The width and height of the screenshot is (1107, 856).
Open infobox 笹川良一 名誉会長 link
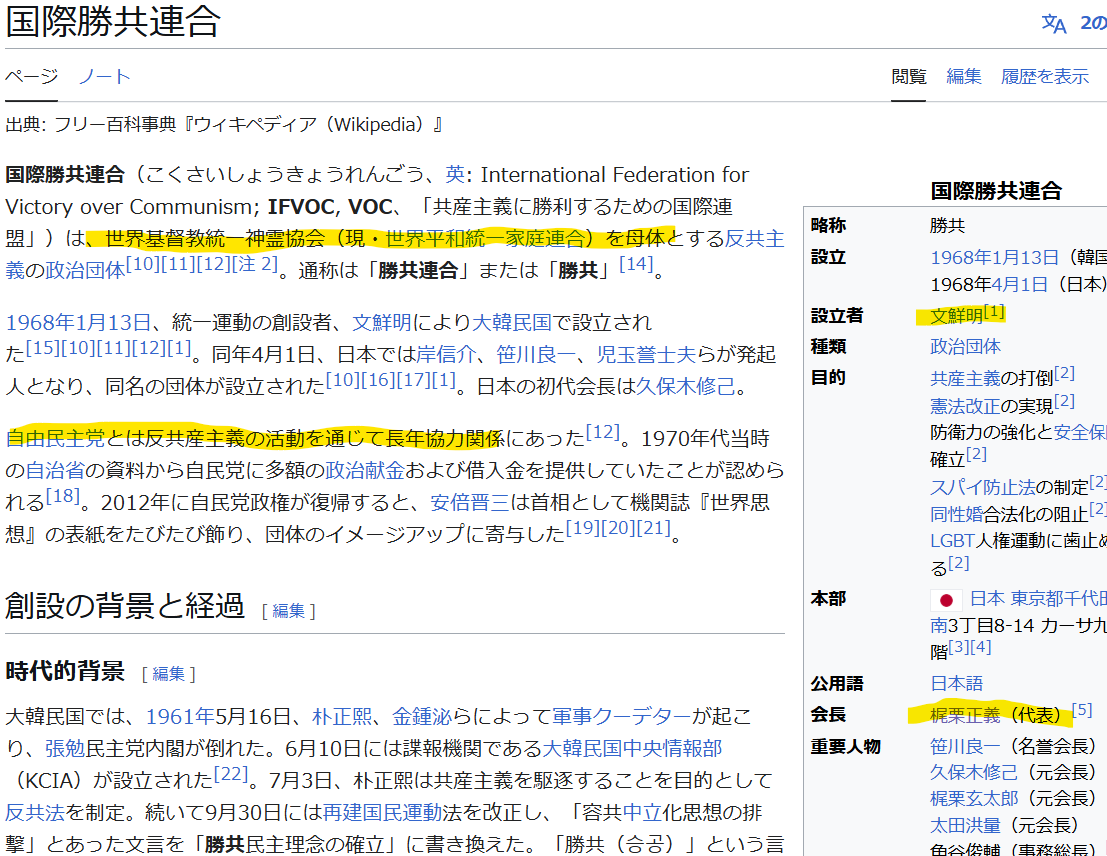coord(965,747)
